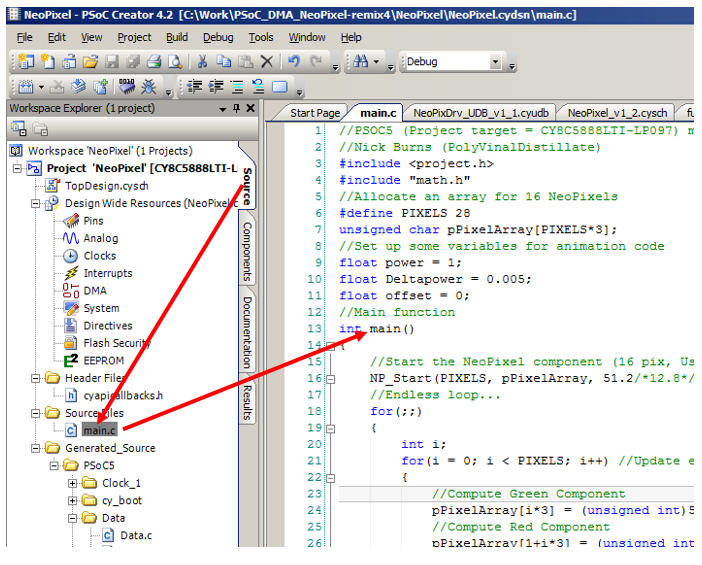
Task: Switch to NeoPixel_v1_2.cysch tab
Action: [617, 113]
